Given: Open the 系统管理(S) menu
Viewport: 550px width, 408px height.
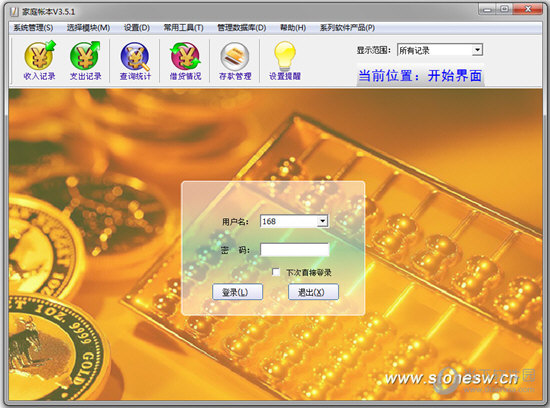Looking at the screenshot, I should pyautogui.click(x=33, y=28).
